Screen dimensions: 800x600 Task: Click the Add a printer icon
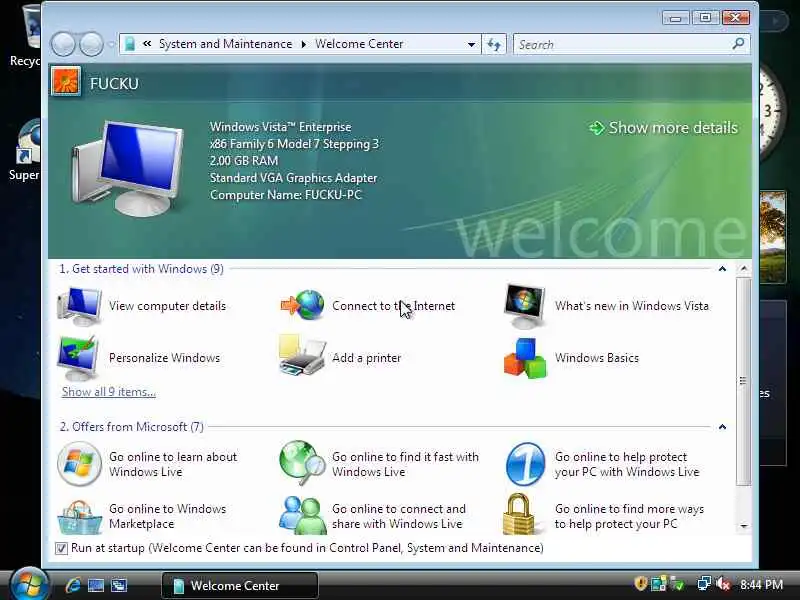[302, 356]
